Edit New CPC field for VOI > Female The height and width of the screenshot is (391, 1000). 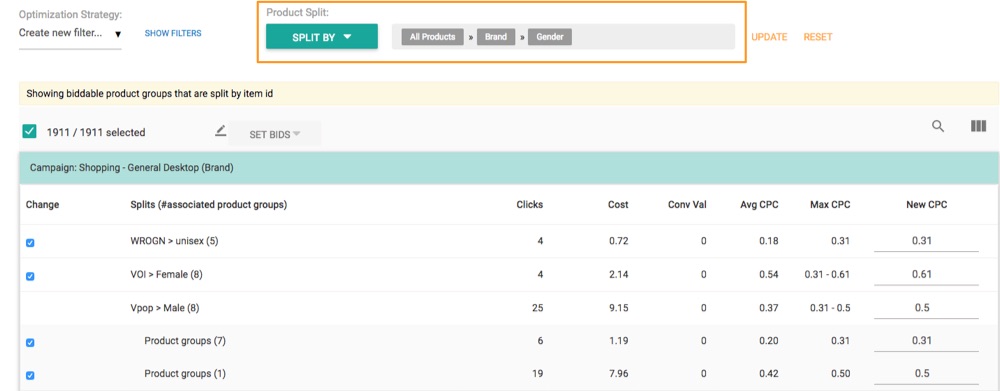coord(926,275)
